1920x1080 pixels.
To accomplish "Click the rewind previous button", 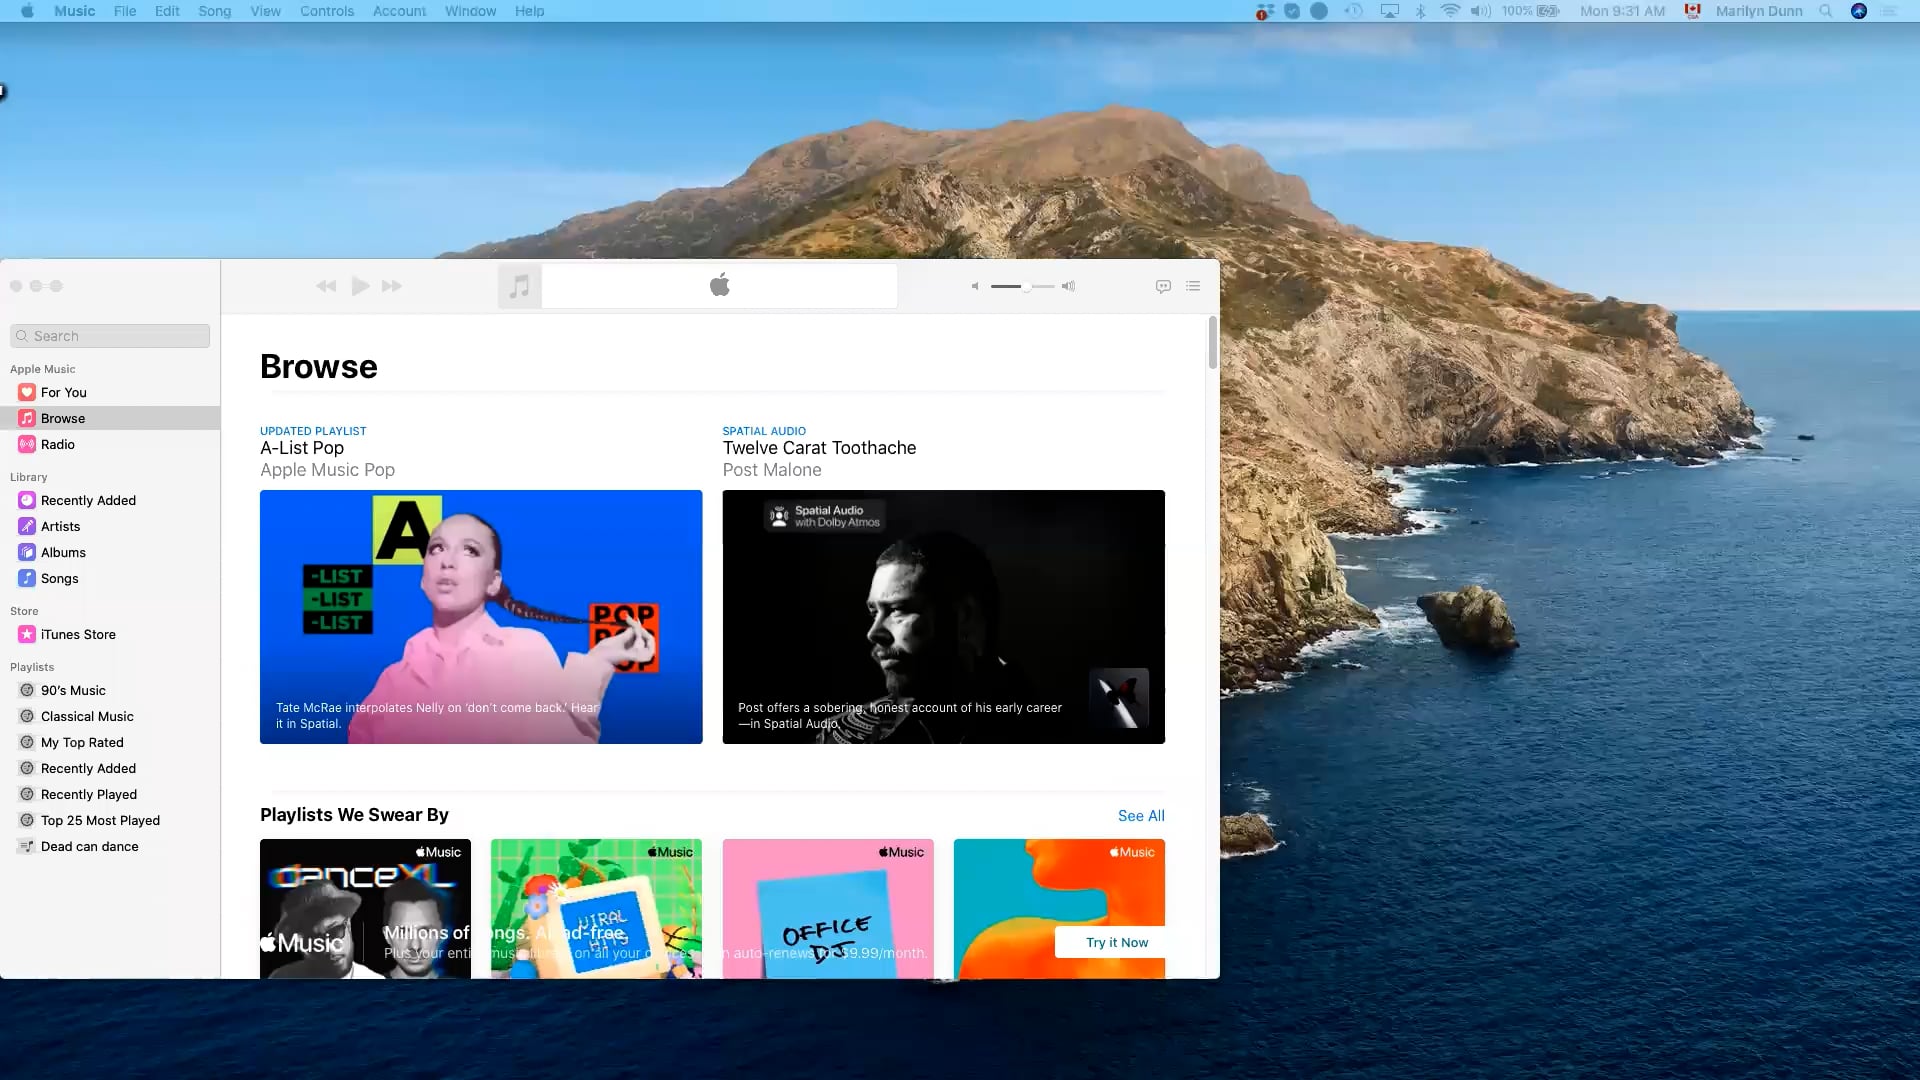I will [326, 286].
